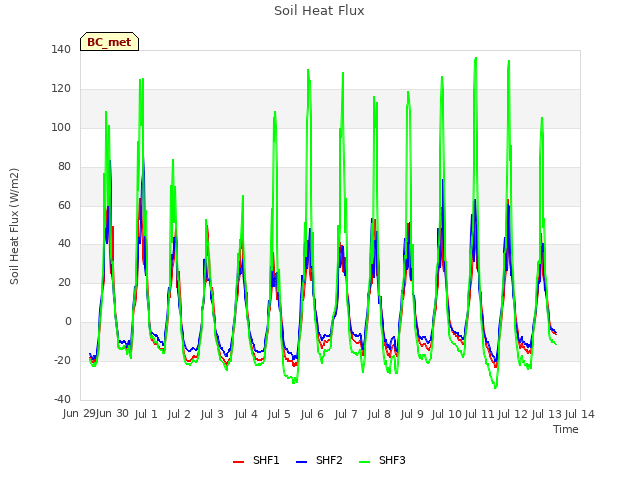Click the 20 y-axis tick label
Viewport: 640px width, 480px height.
coord(64,282)
